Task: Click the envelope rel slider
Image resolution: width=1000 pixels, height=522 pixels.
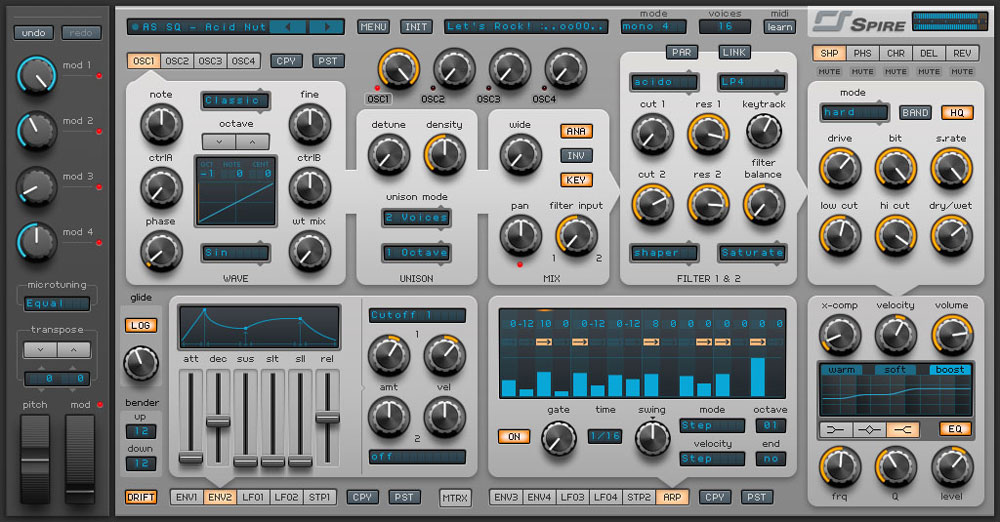Action: point(327,418)
